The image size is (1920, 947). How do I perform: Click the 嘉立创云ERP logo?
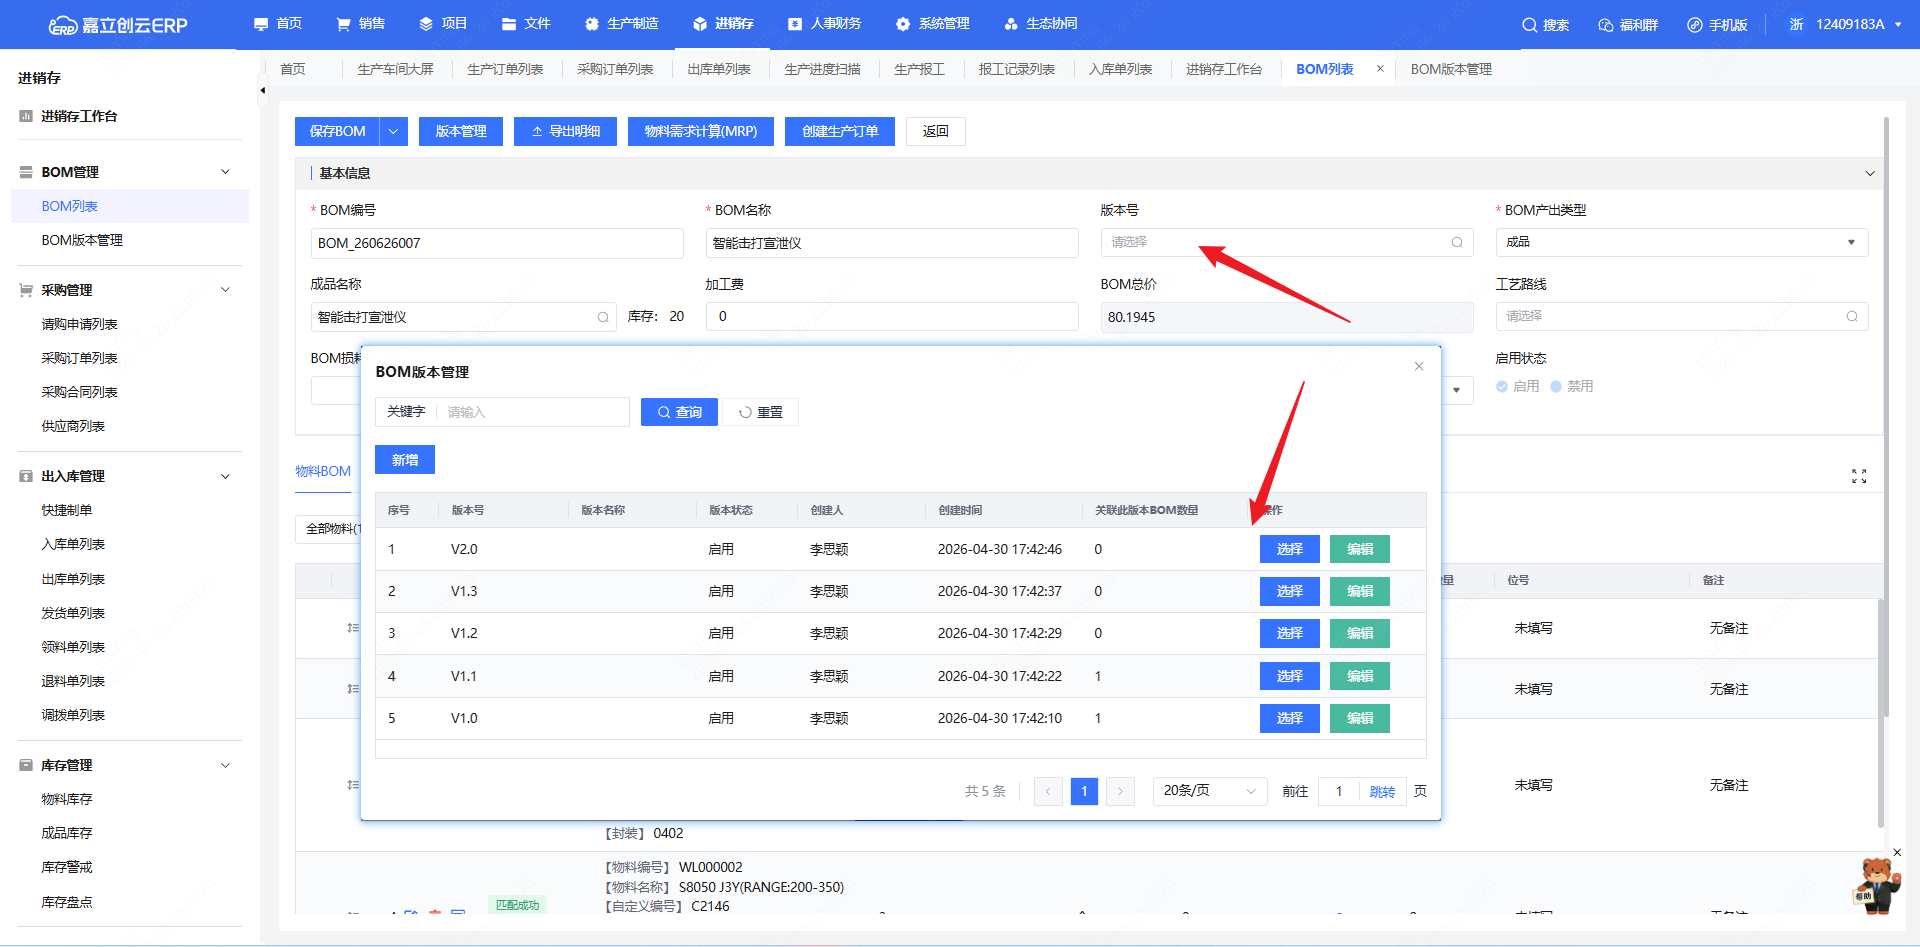coord(118,25)
